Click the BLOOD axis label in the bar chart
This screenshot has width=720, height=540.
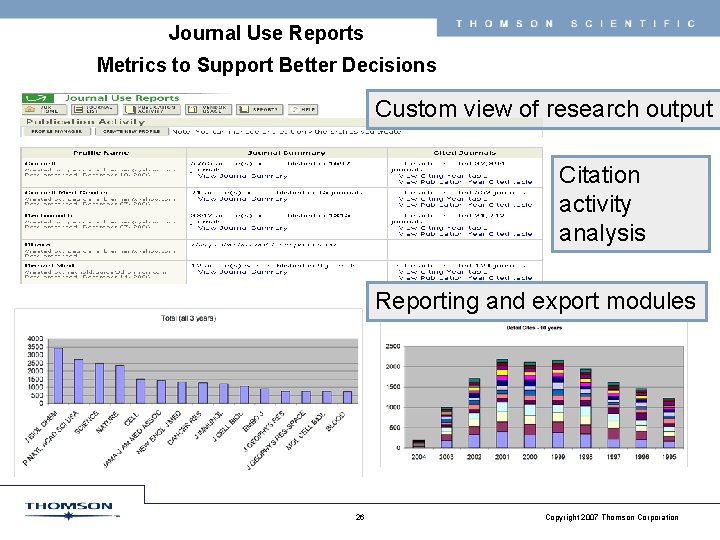(x=335, y=421)
